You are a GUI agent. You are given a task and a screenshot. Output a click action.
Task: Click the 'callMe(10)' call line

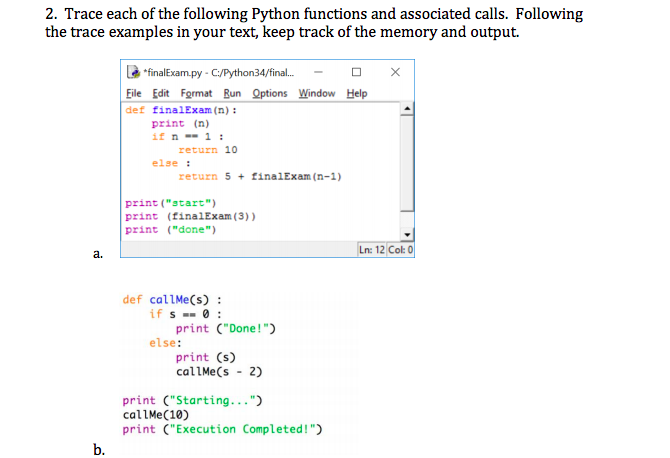tap(156, 415)
